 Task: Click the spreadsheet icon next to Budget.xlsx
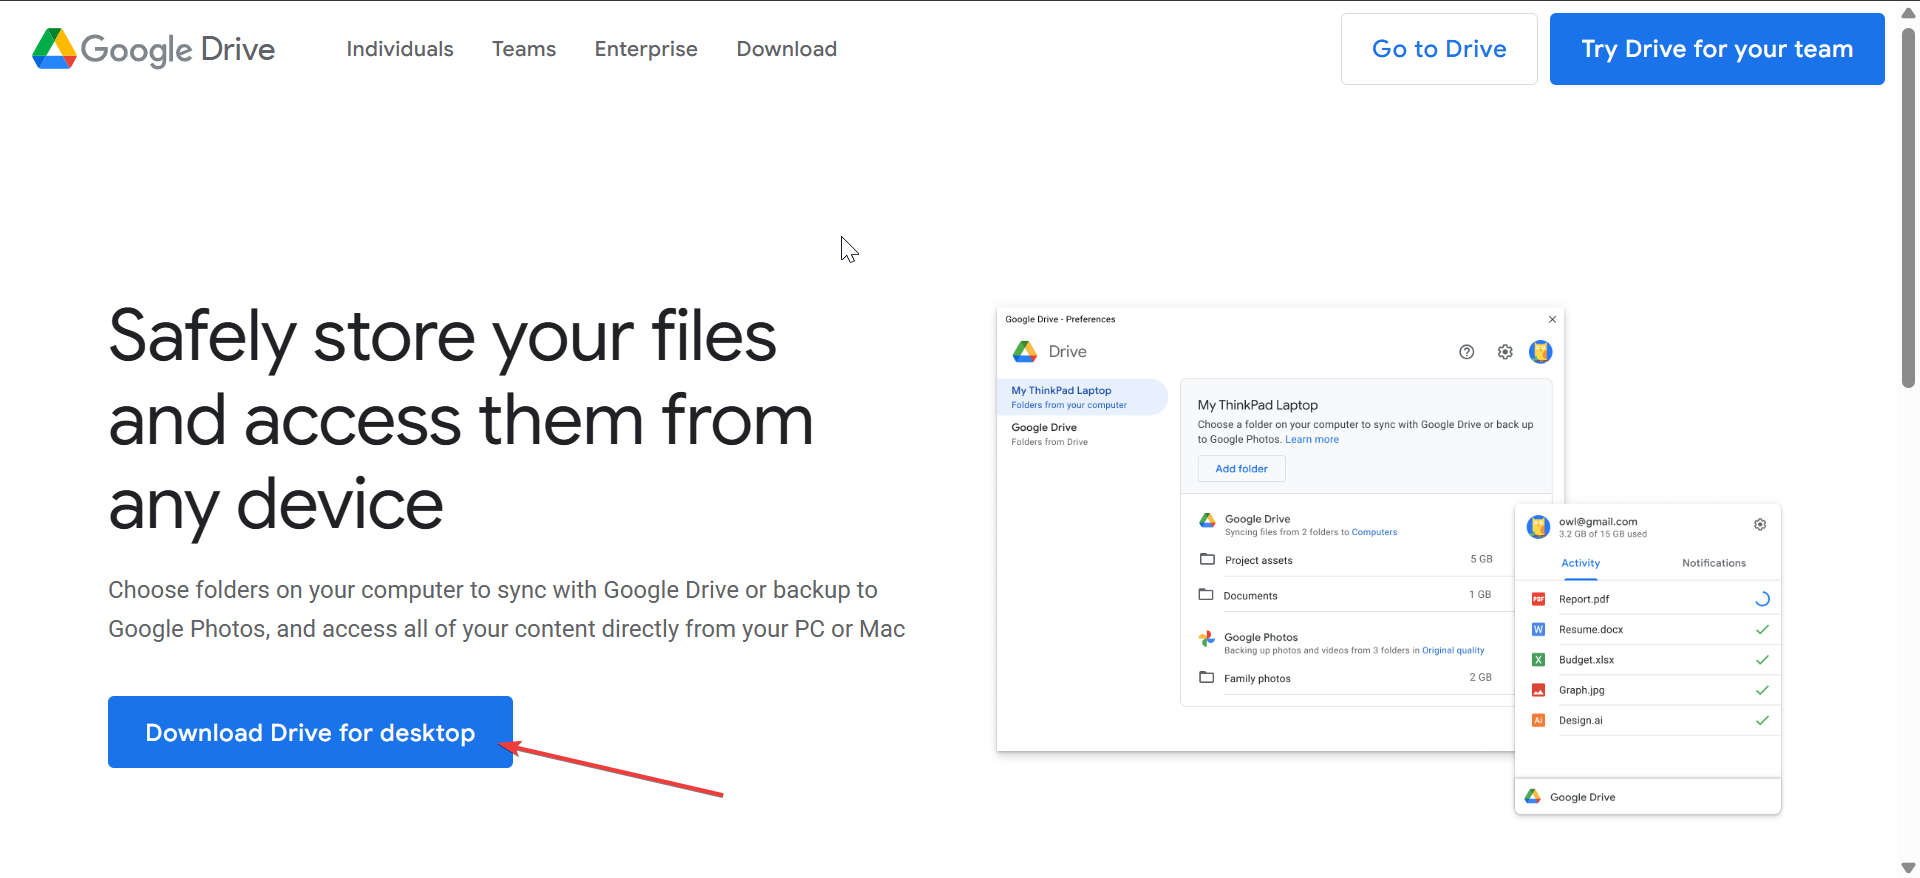(1538, 660)
